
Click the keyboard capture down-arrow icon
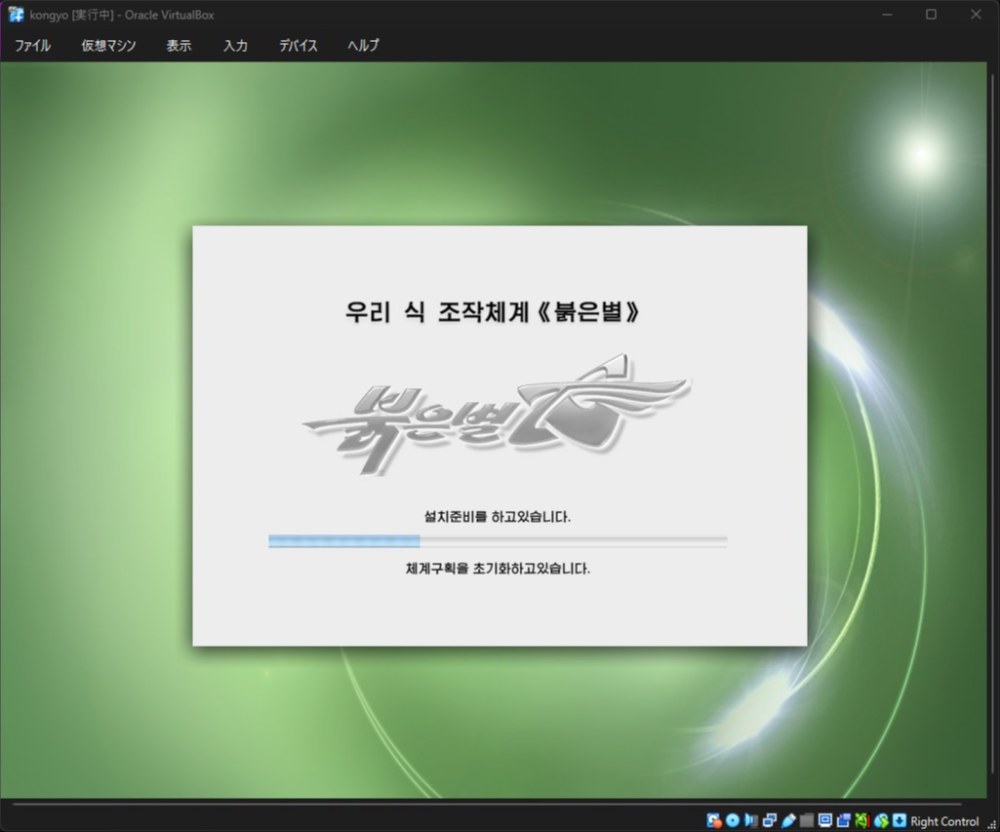pyautogui.click(x=899, y=821)
